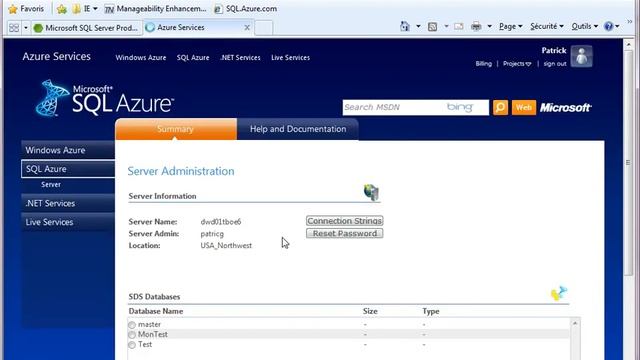The height and width of the screenshot is (360, 640).
Task: Click the orange search magnifier button
Action: [x=500, y=107]
